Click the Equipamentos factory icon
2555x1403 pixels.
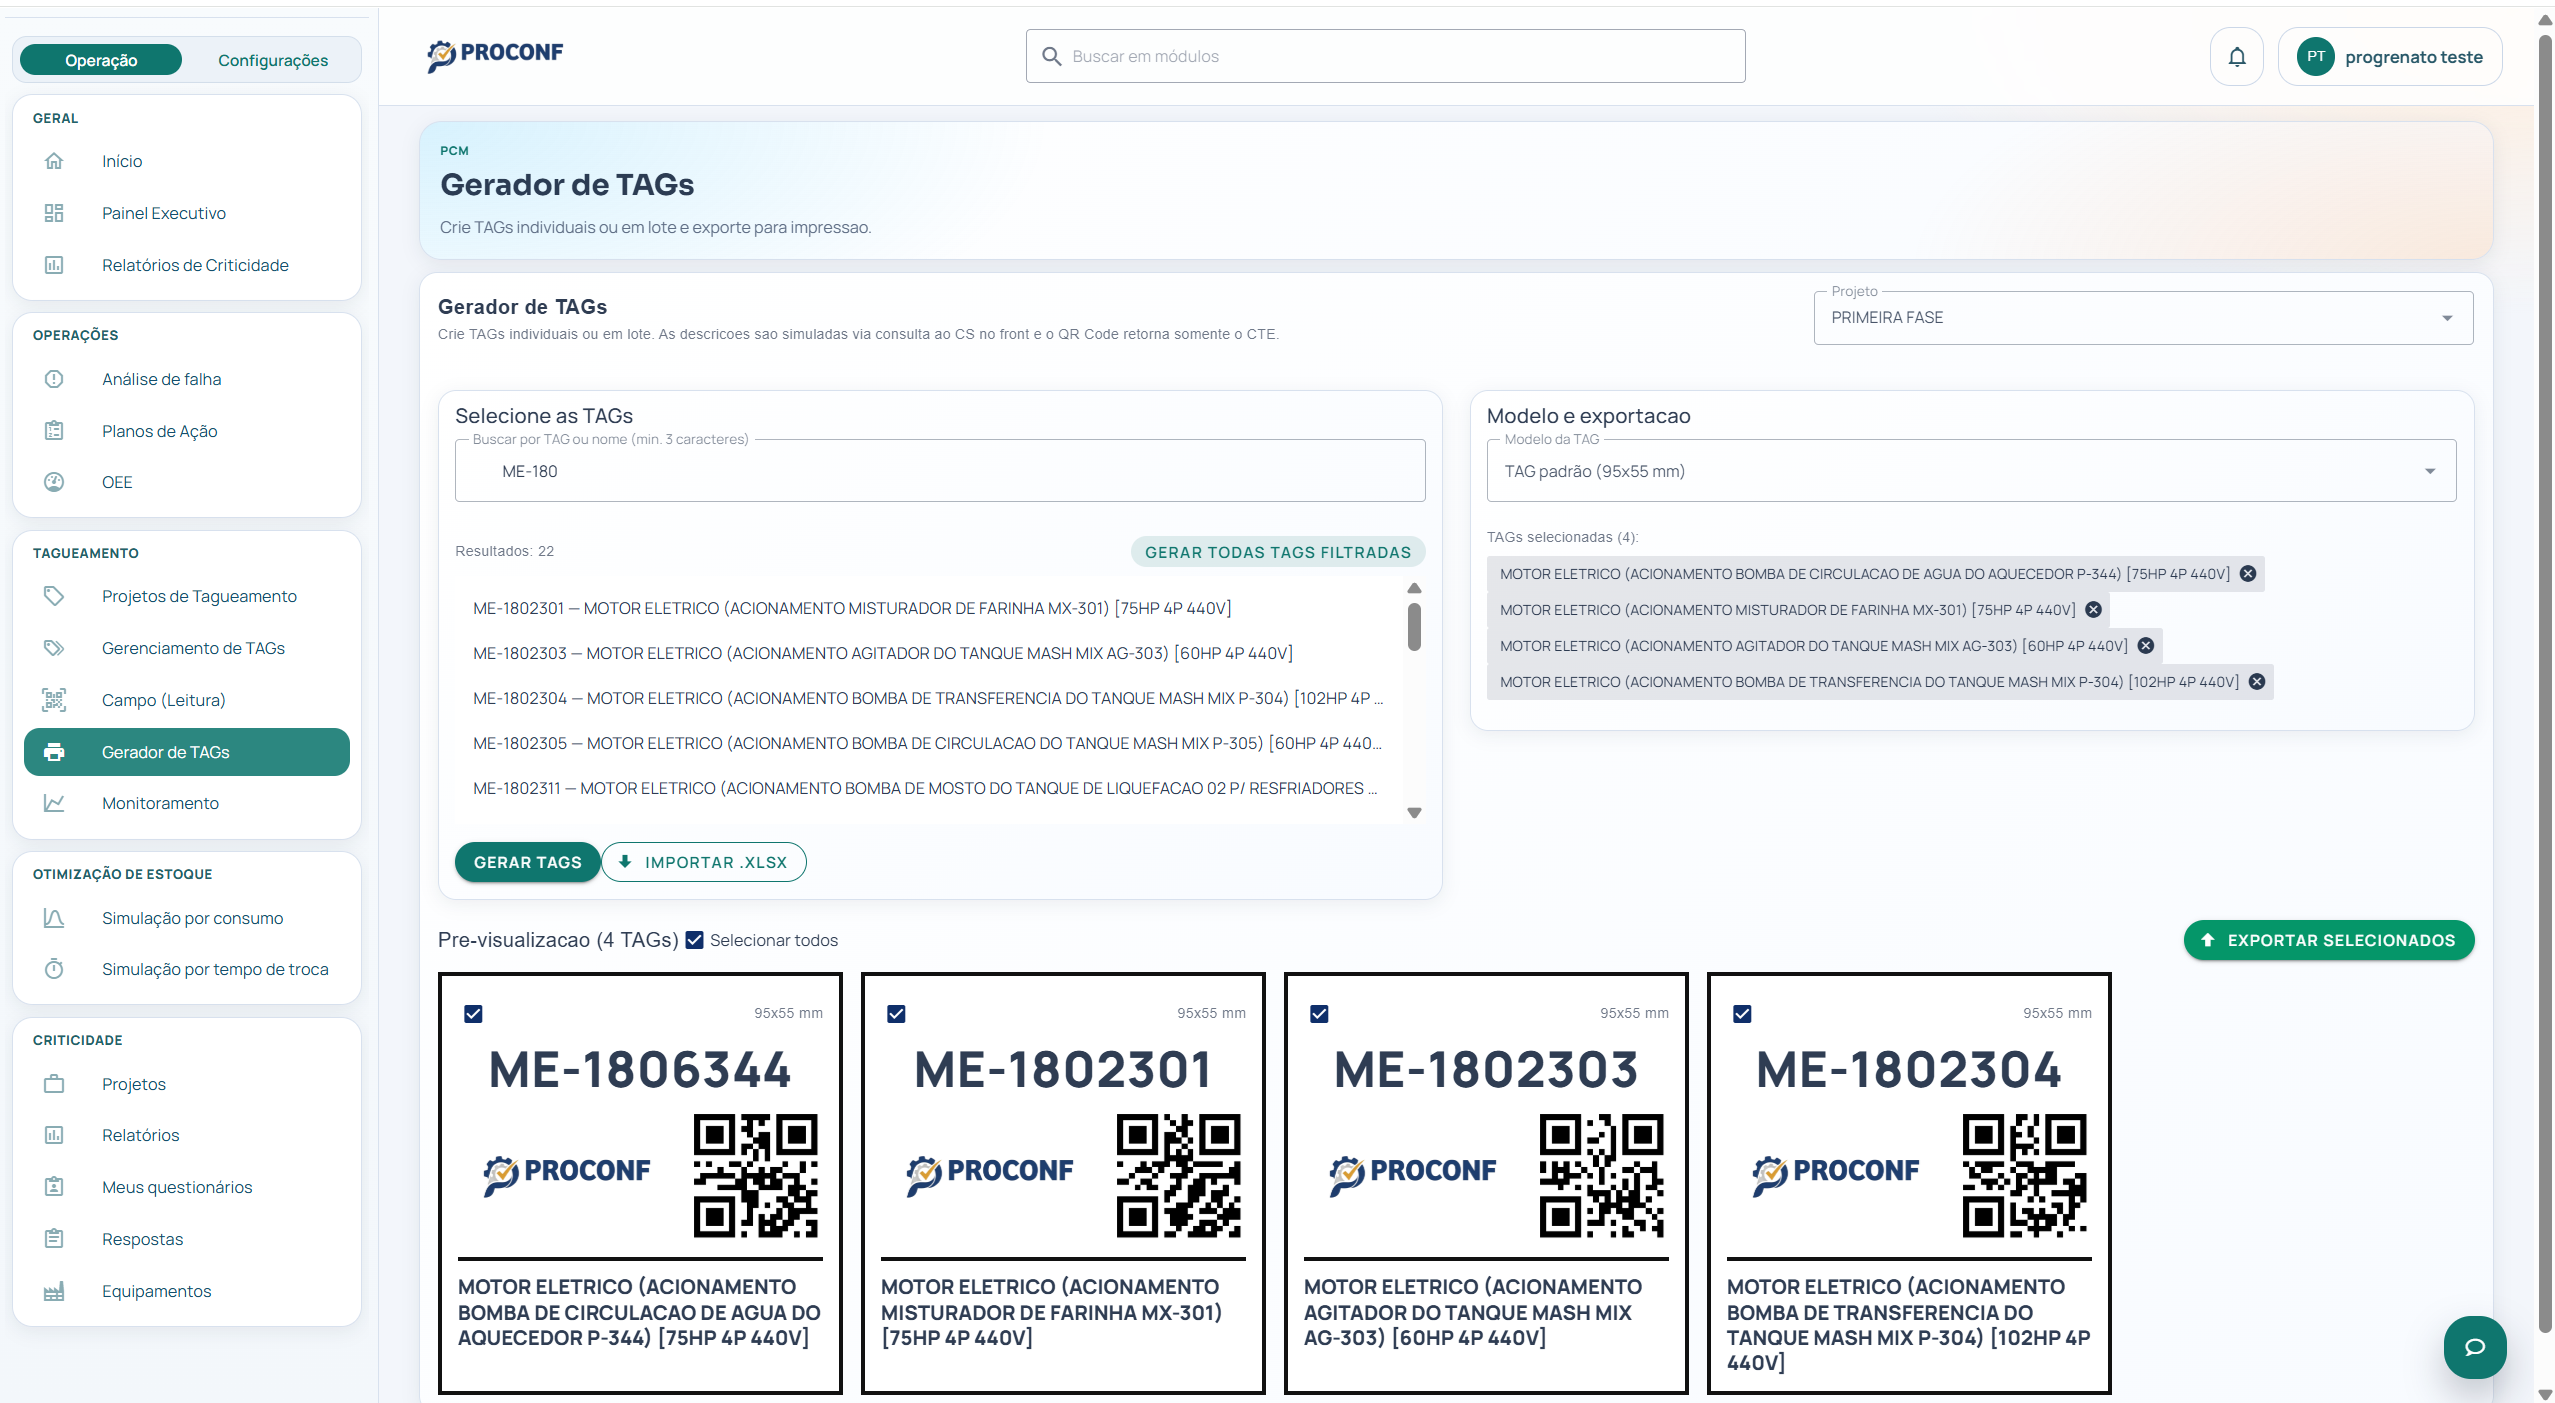click(x=54, y=1291)
